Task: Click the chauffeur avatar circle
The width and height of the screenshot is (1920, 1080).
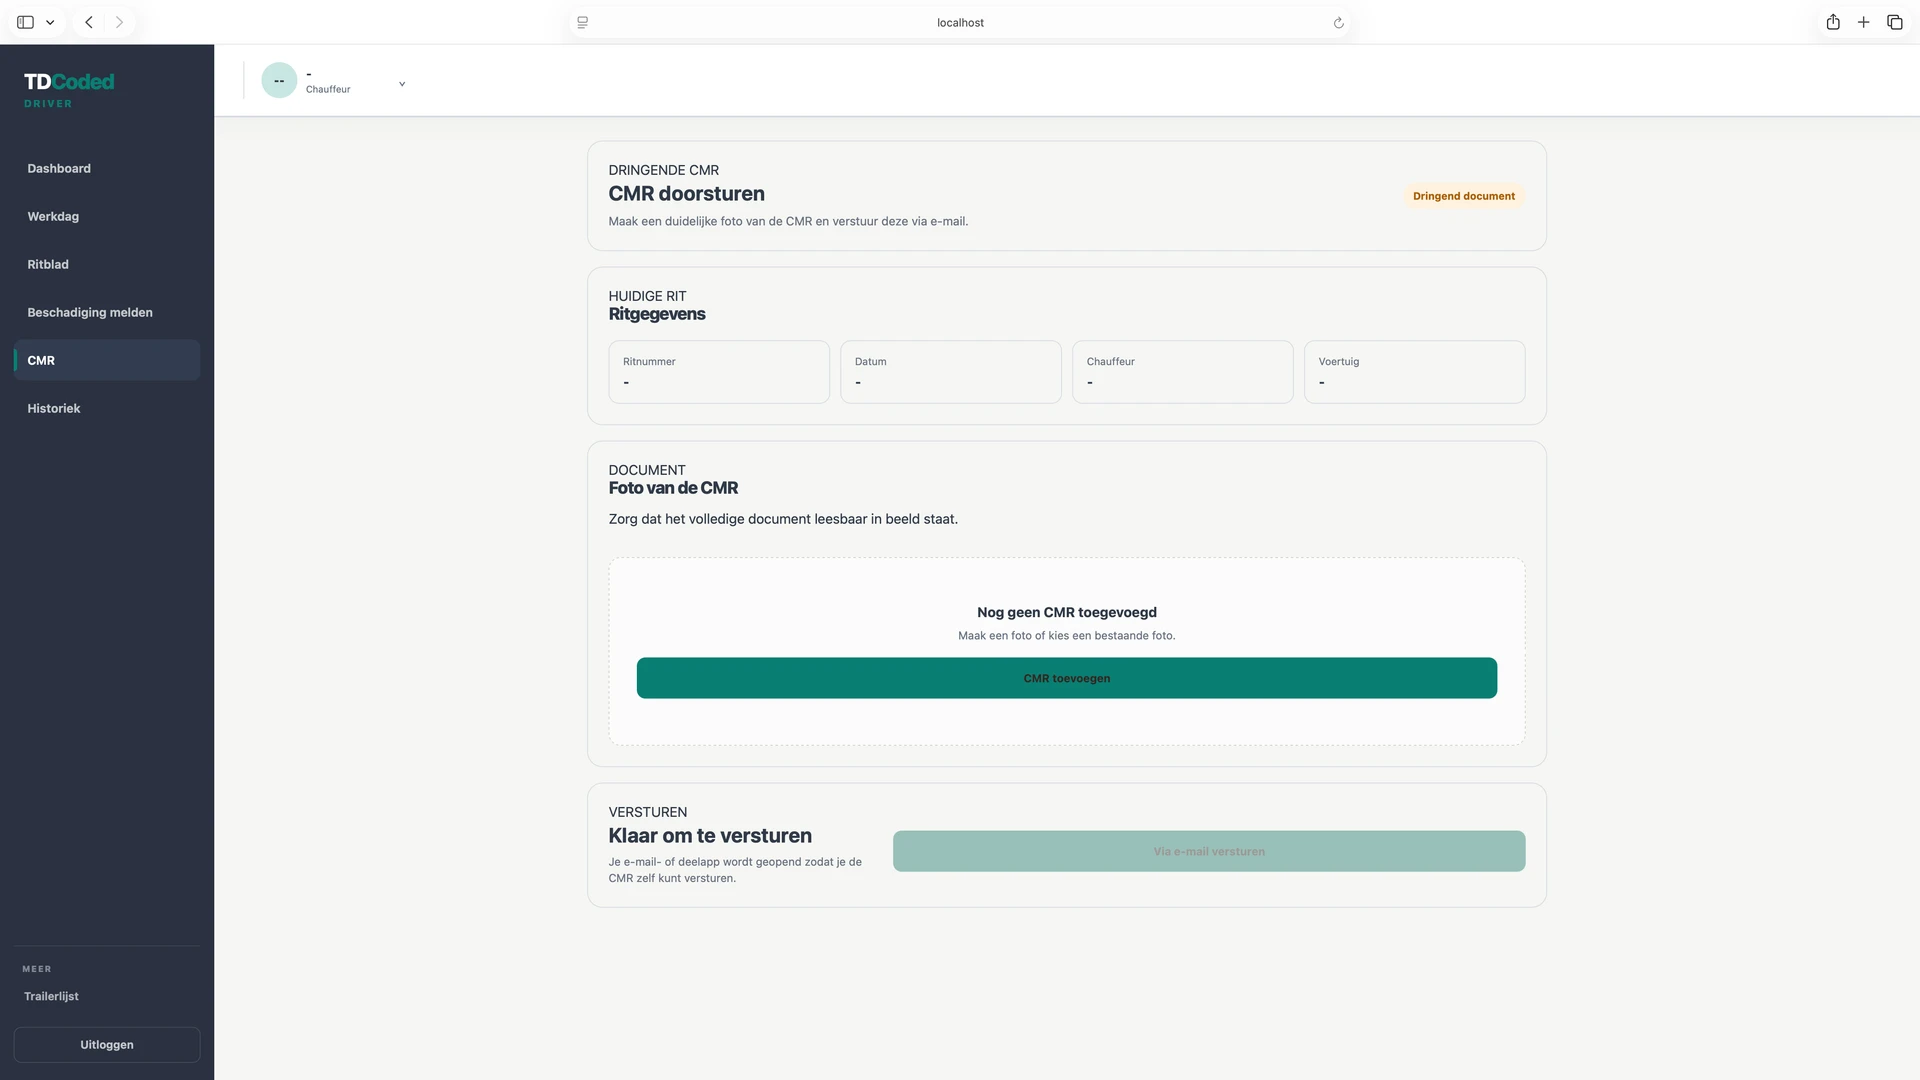Action: (x=279, y=80)
